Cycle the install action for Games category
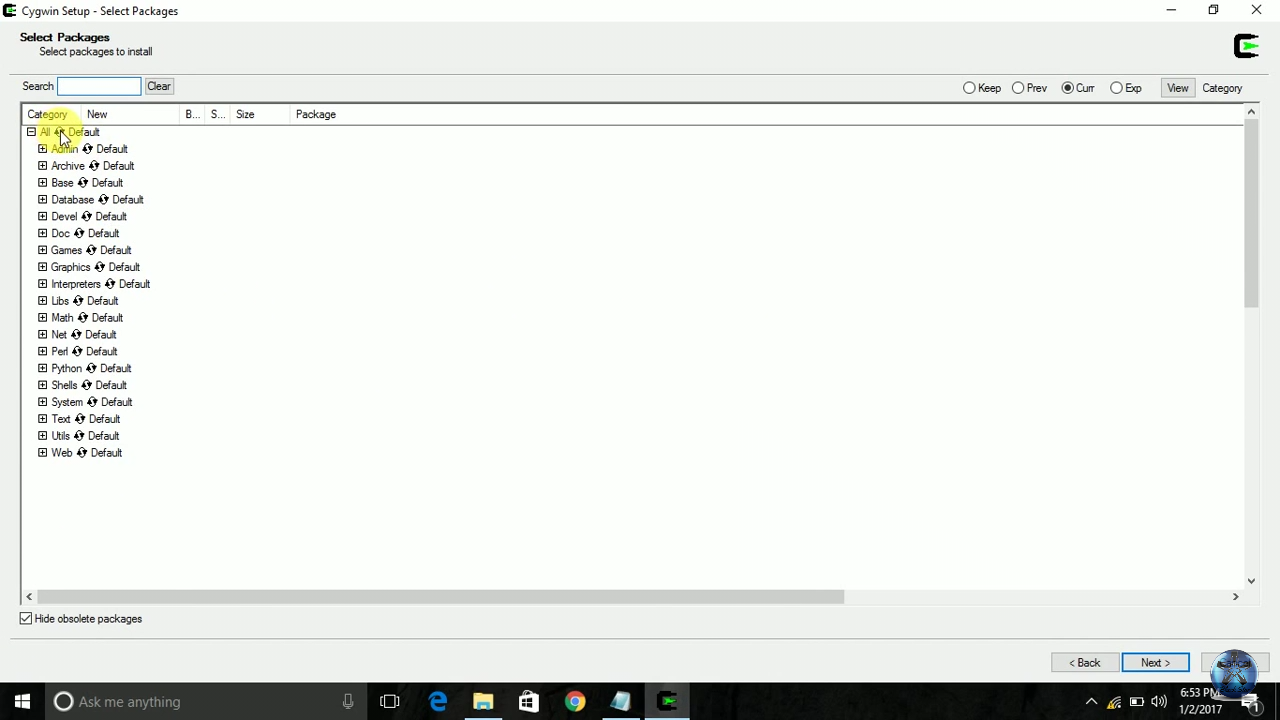The image size is (1280, 720). (90, 251)
